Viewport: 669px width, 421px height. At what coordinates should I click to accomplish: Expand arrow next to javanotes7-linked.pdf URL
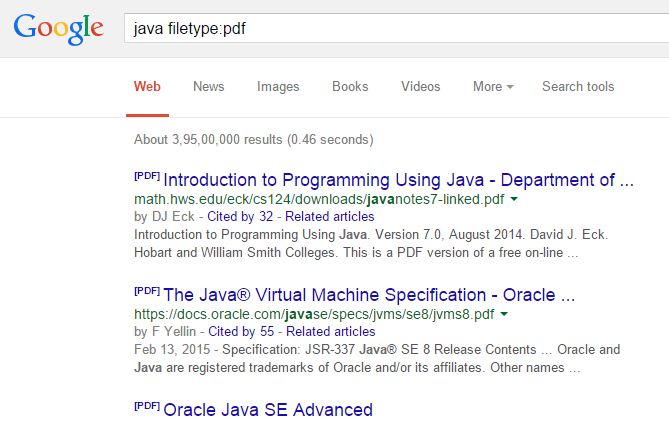(x=515, y=199)
